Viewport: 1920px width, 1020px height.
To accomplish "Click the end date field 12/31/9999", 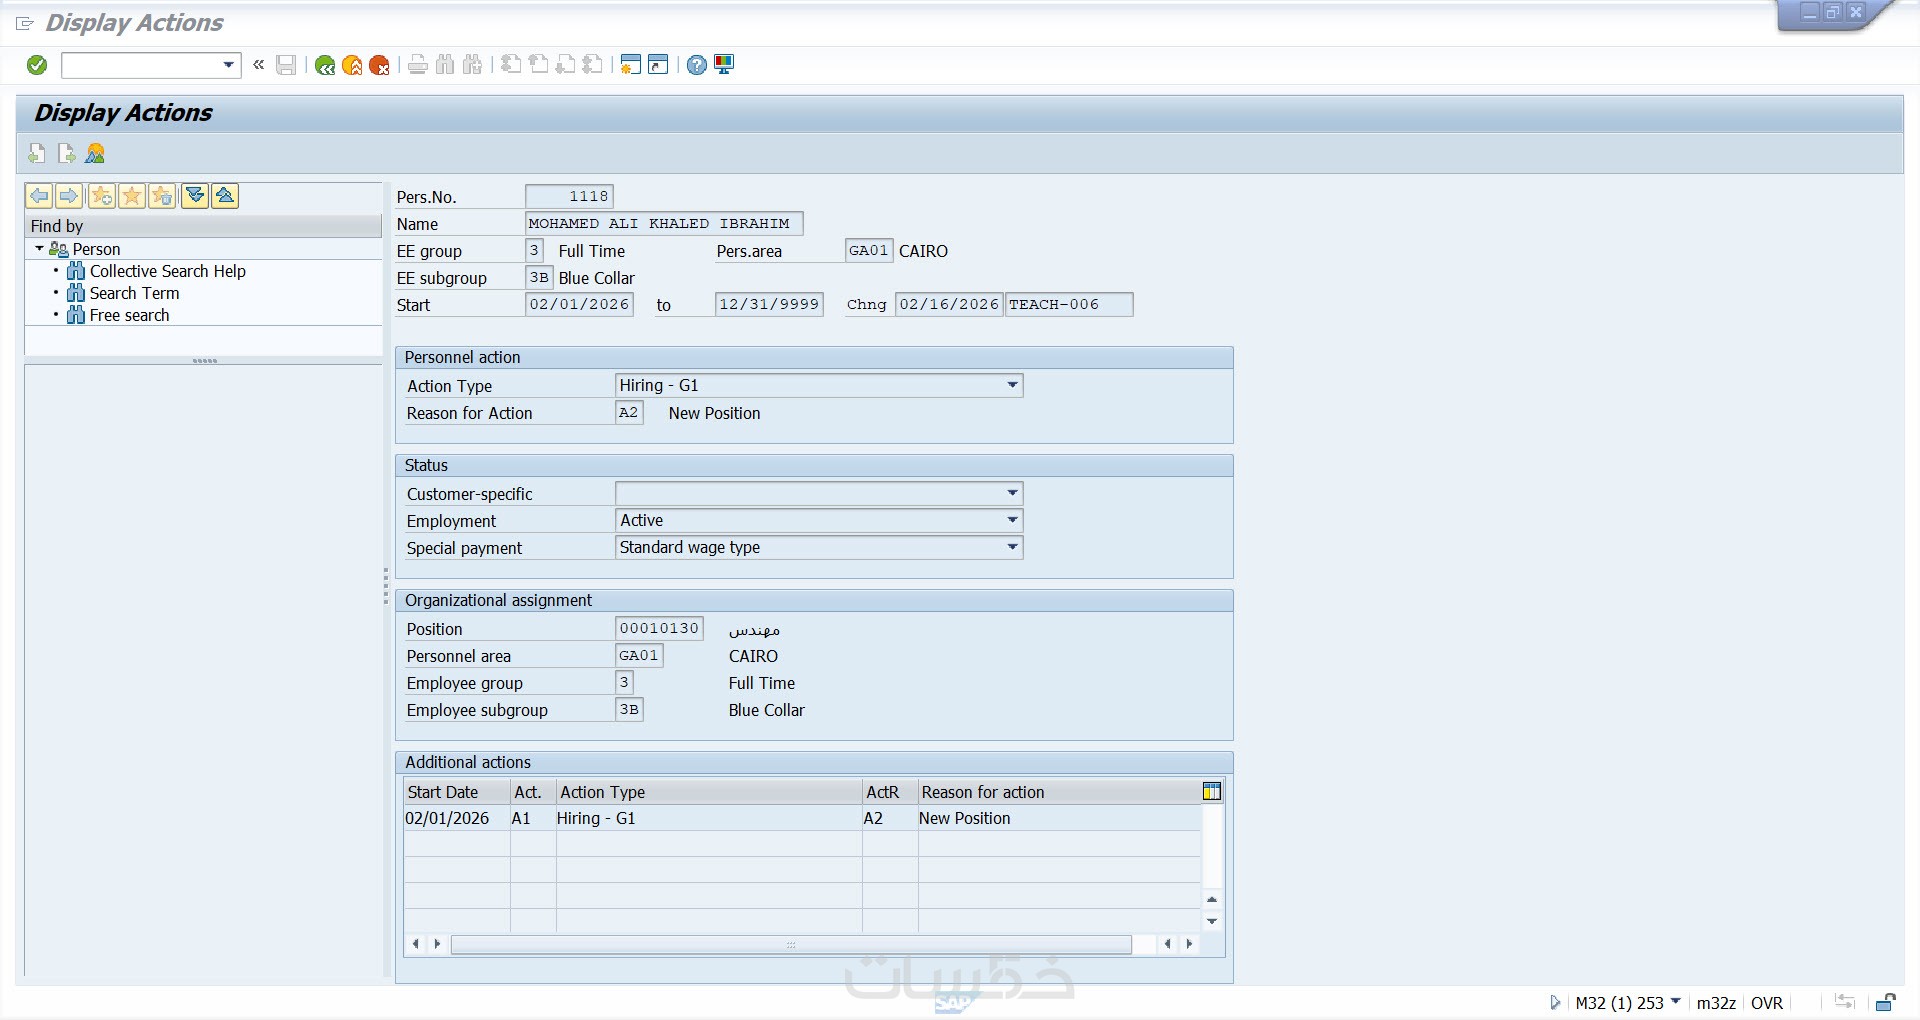I will click(x=769, y=304).
